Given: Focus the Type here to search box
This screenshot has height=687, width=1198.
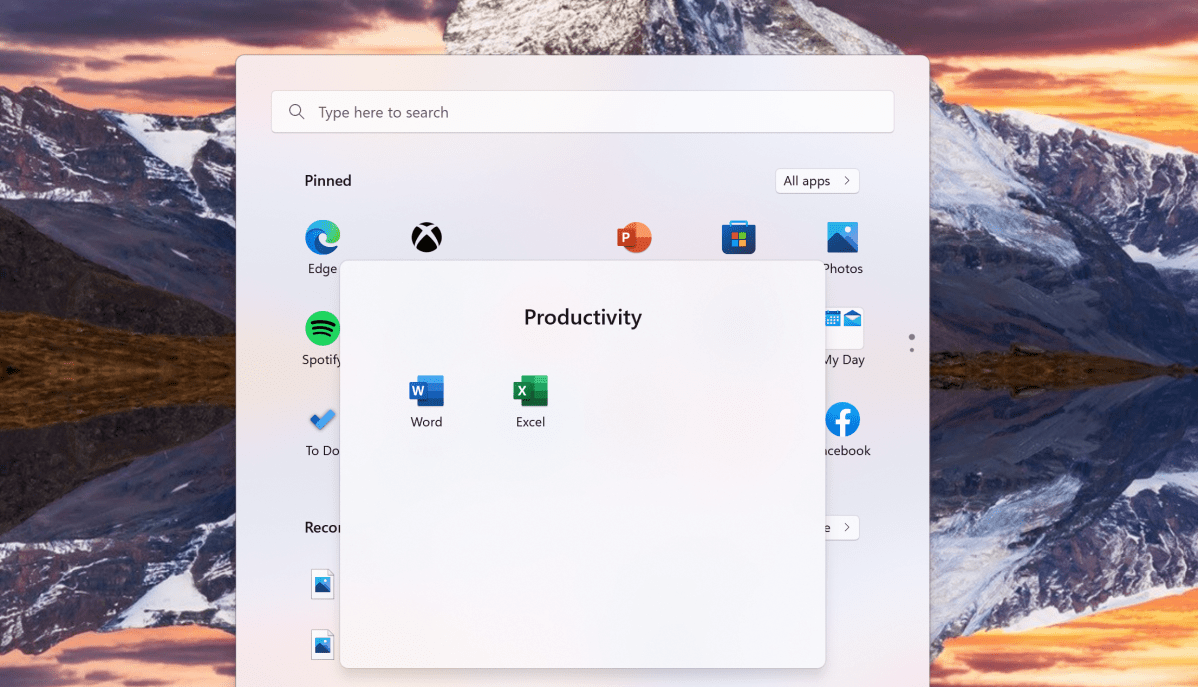Looking at the screenshot, I should click(582, 112).
